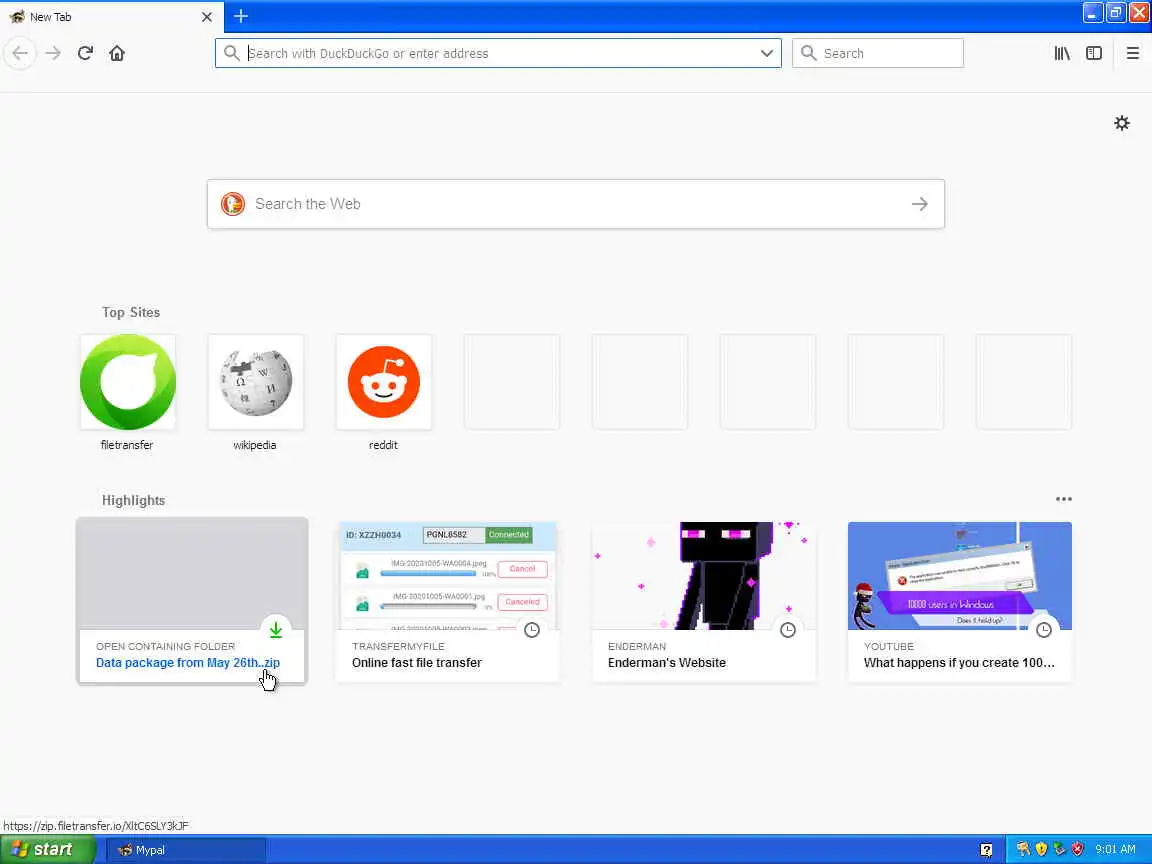Click the TransferMyFile card thumbnail
Screen dimensions: 1152x864
point(448,576)
